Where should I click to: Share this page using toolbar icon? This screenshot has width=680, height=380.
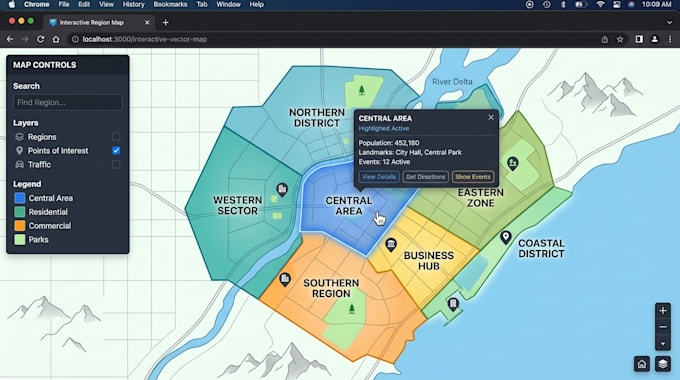click(x=605, y=39)
